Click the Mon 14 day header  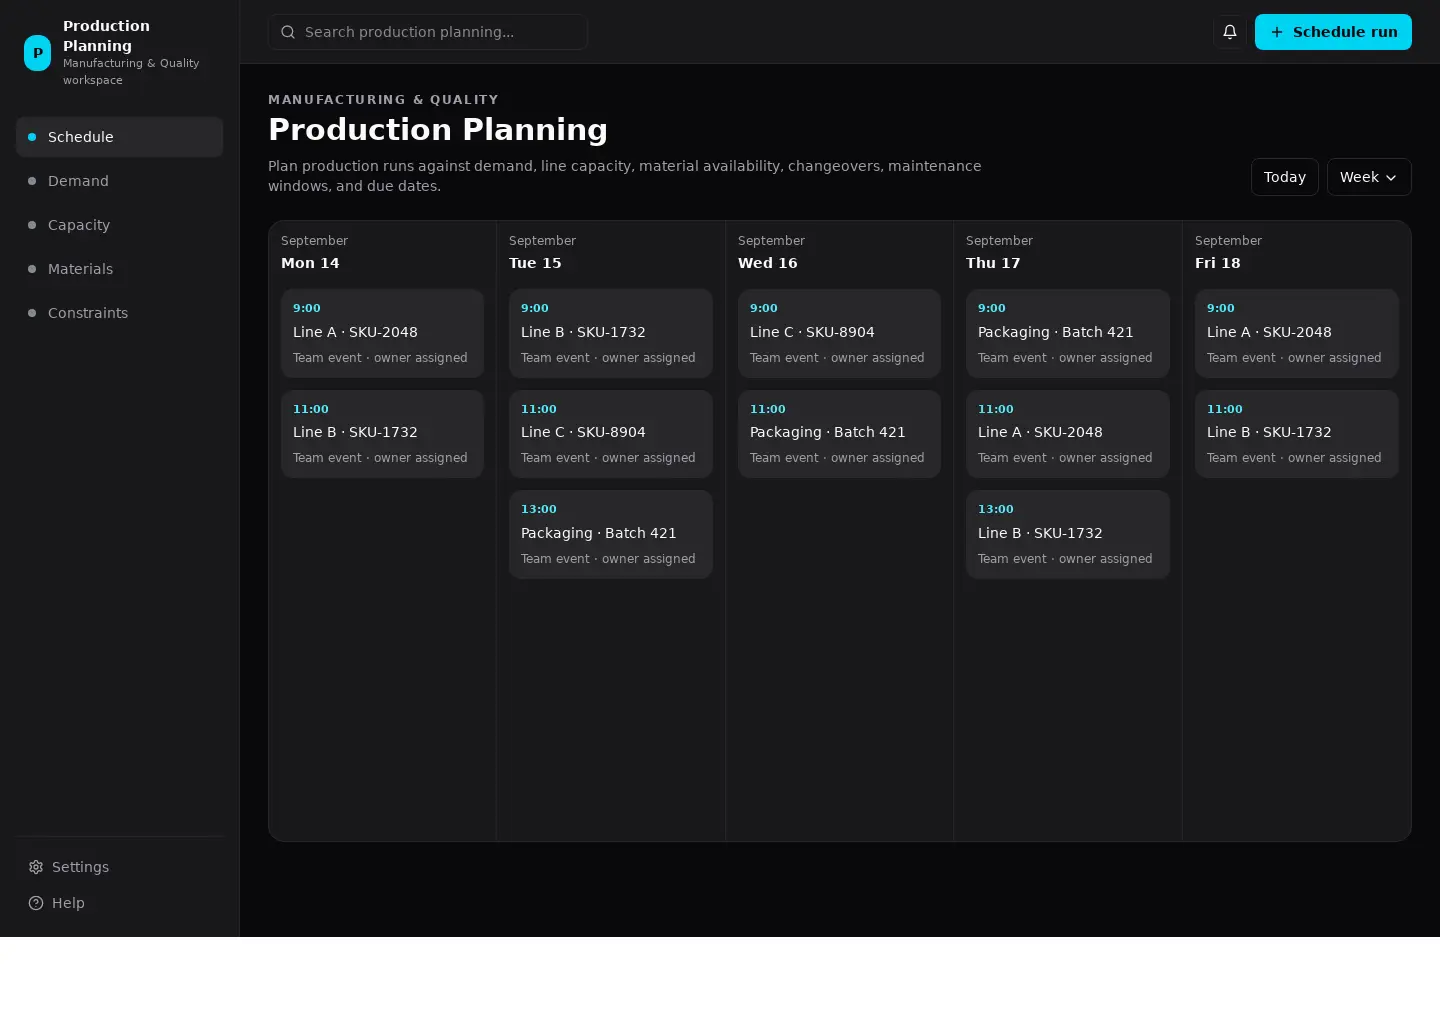tap(310, 263)
